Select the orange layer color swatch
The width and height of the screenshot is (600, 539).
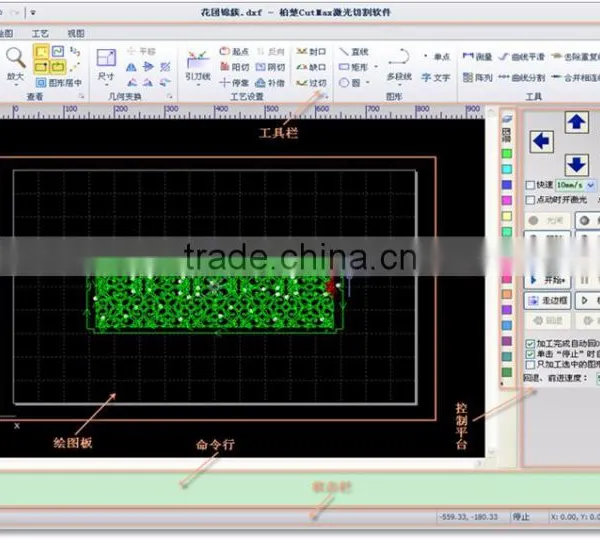click(x=507, y=294)
